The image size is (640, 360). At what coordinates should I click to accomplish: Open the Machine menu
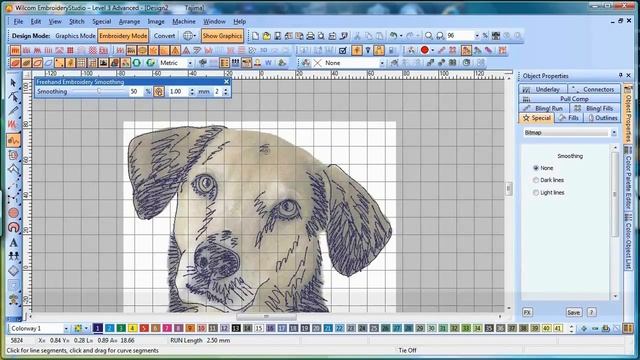pyautogui.click(x=184, y=21)
